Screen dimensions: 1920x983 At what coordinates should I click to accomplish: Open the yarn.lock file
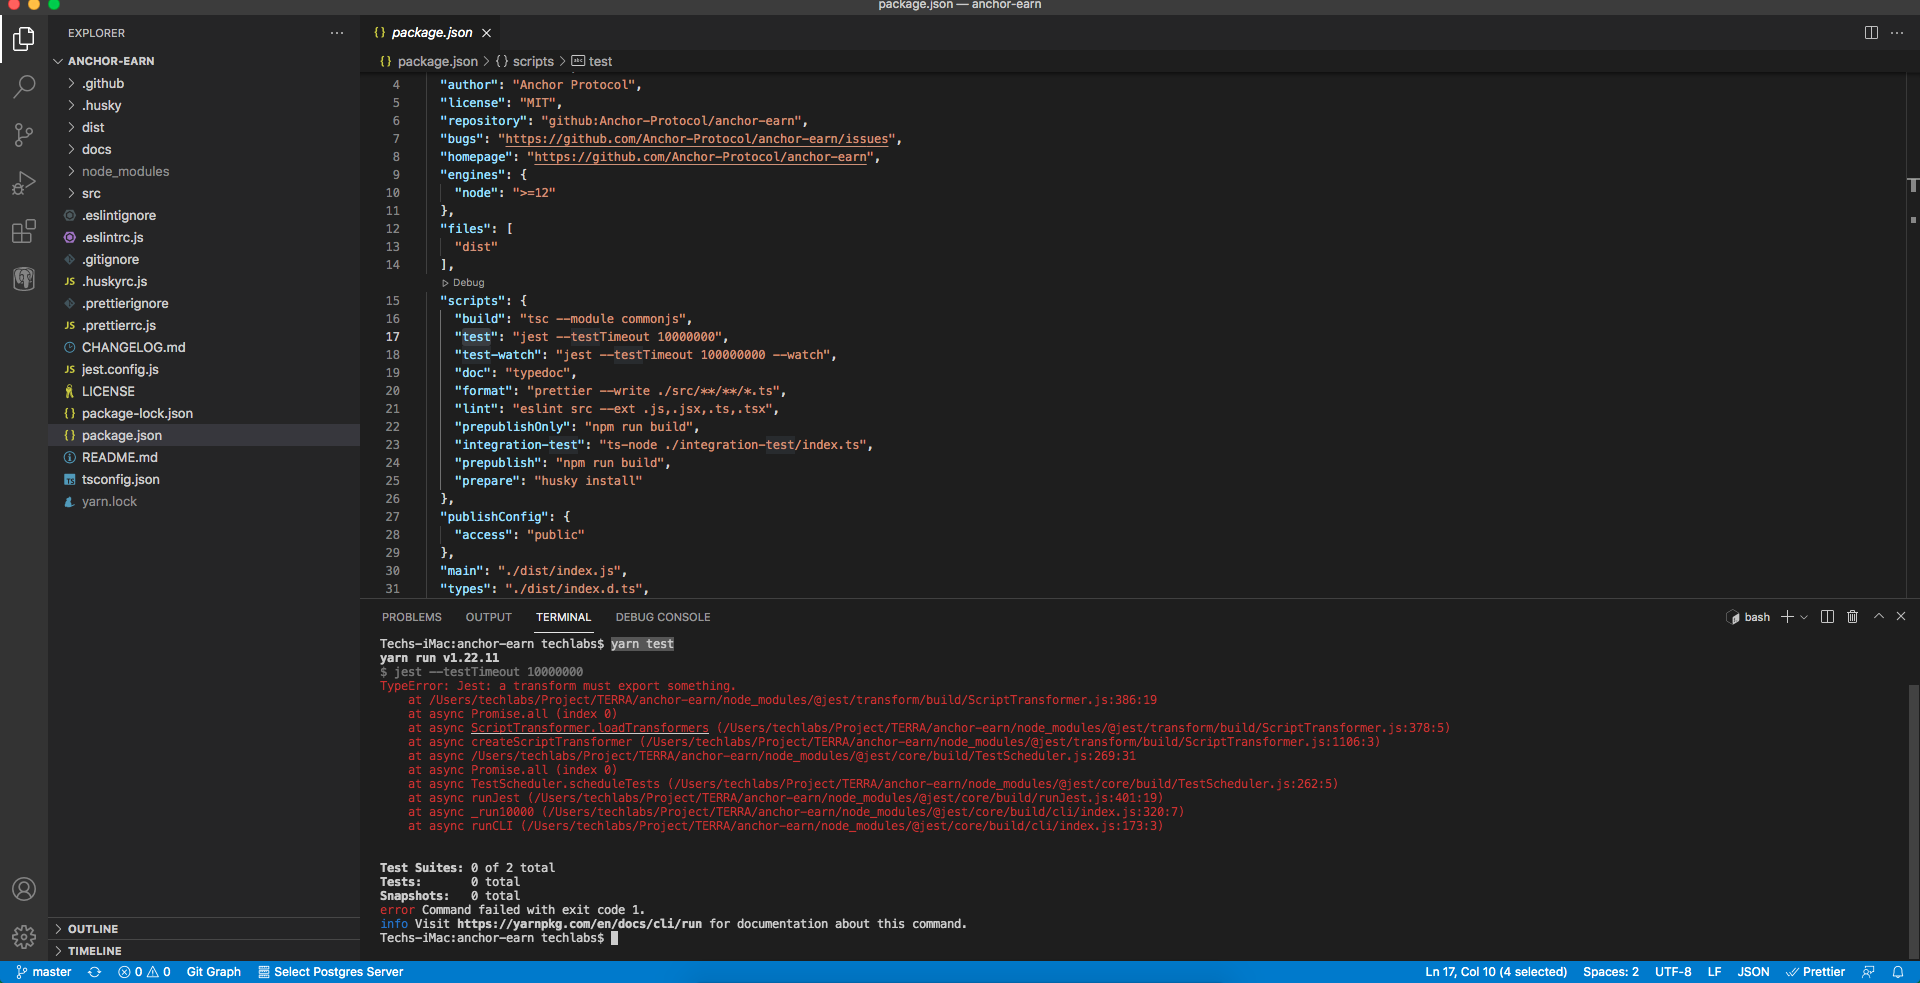point(204,501)
